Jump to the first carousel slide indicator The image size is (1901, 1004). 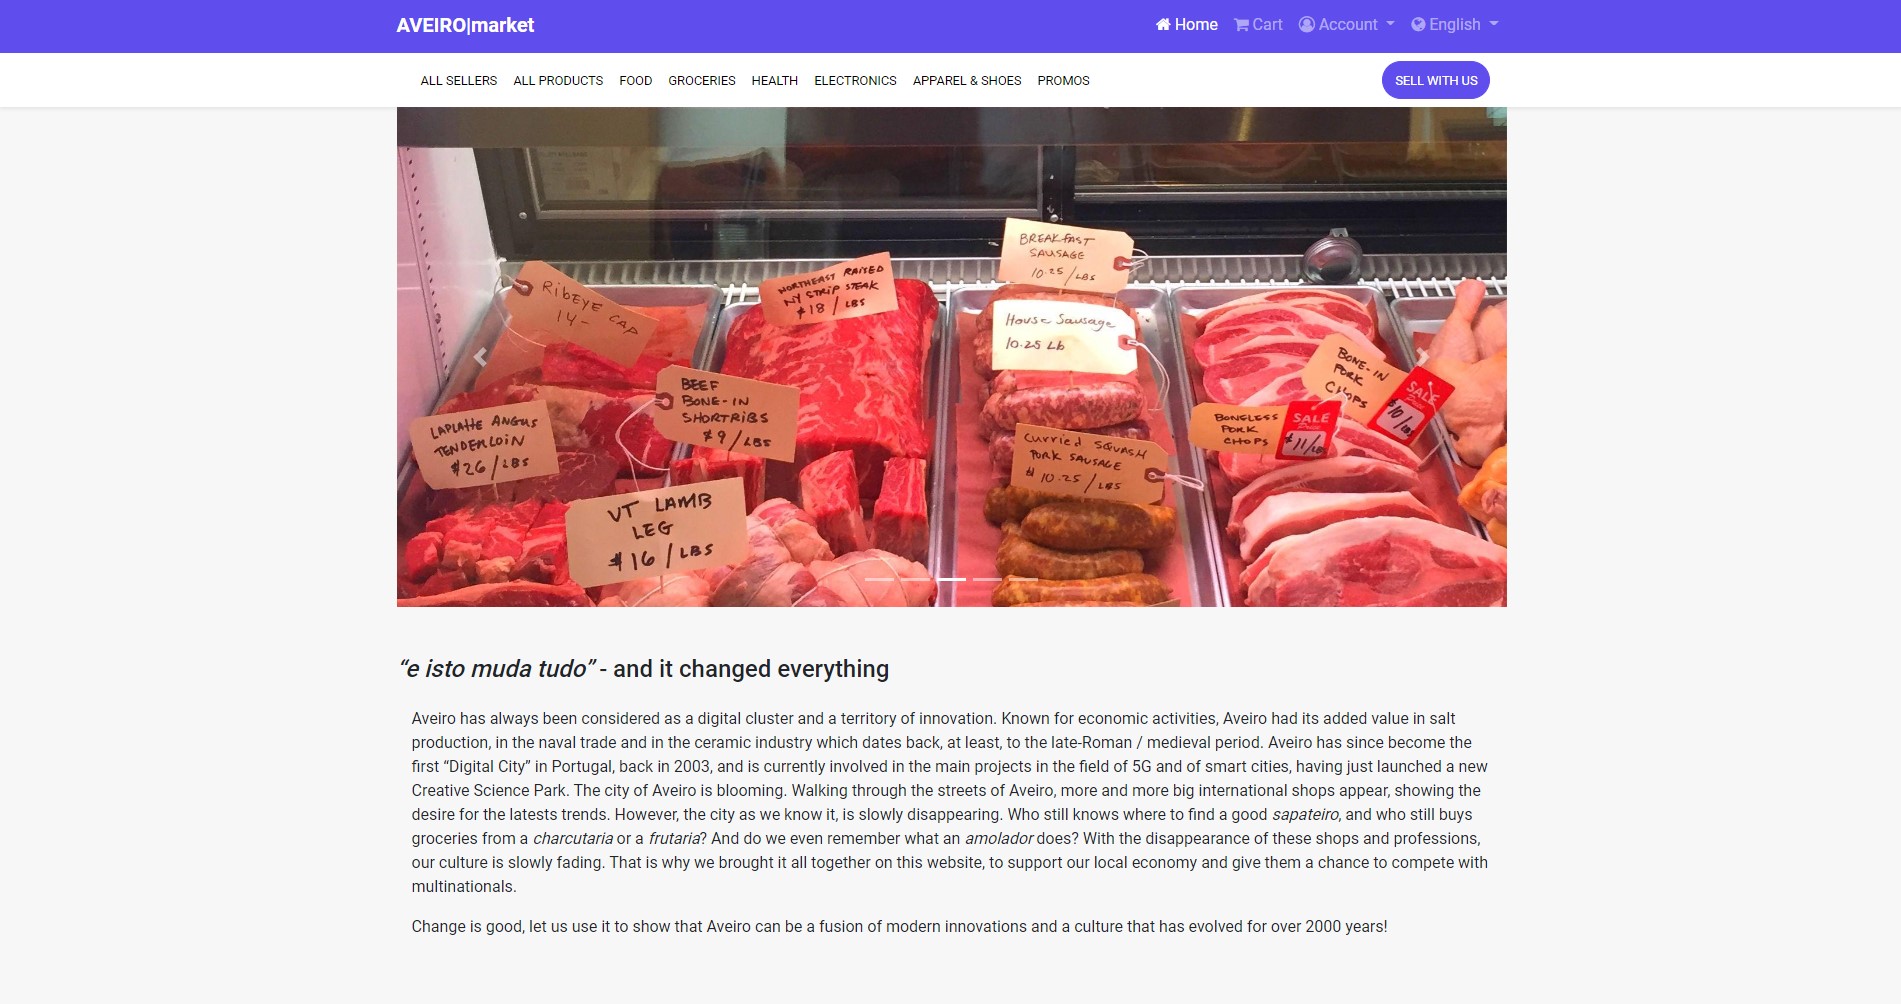pyautogui.click(x=879, y=579)
